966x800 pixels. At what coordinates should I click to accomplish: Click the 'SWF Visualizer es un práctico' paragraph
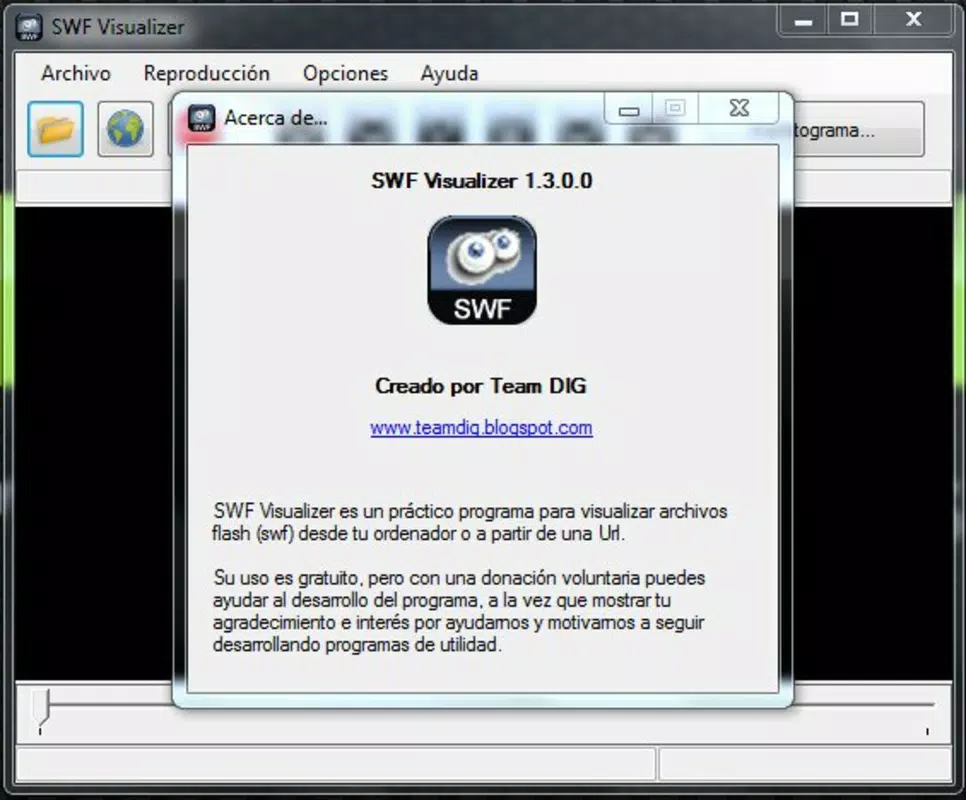(x=469, y=522)
